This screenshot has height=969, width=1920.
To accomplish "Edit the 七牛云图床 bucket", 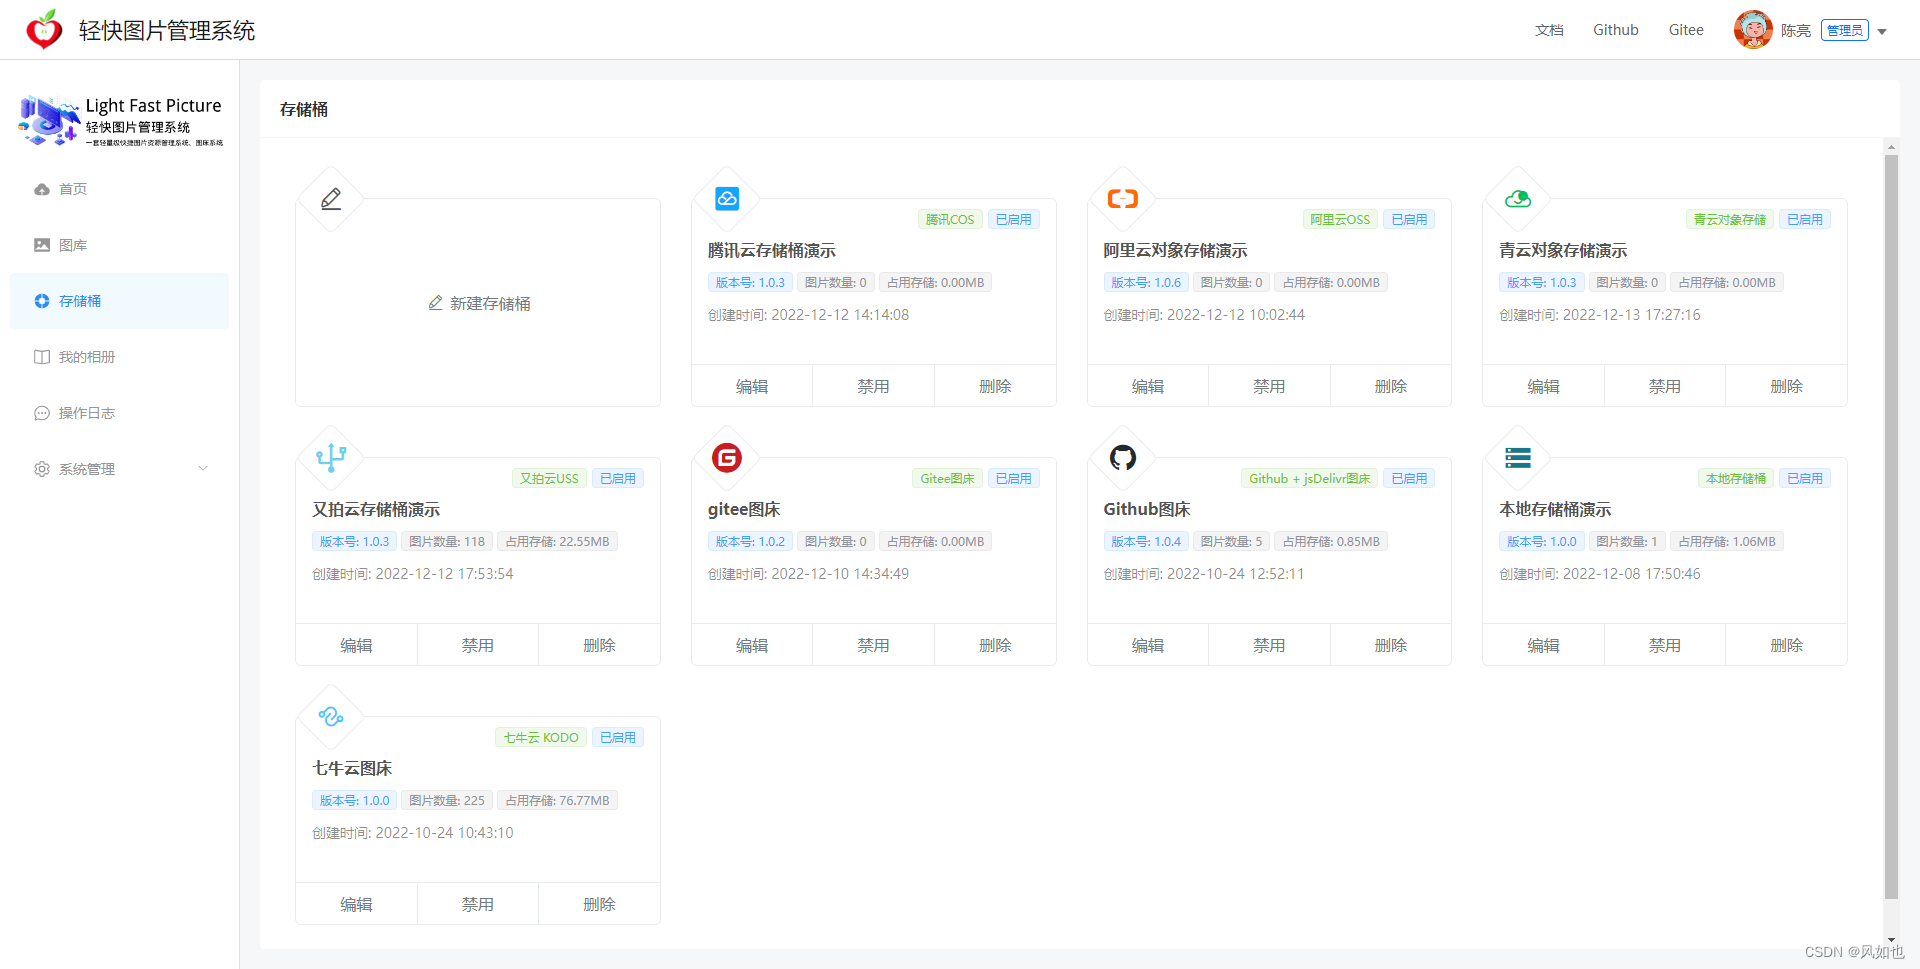I will coord(356,904).
